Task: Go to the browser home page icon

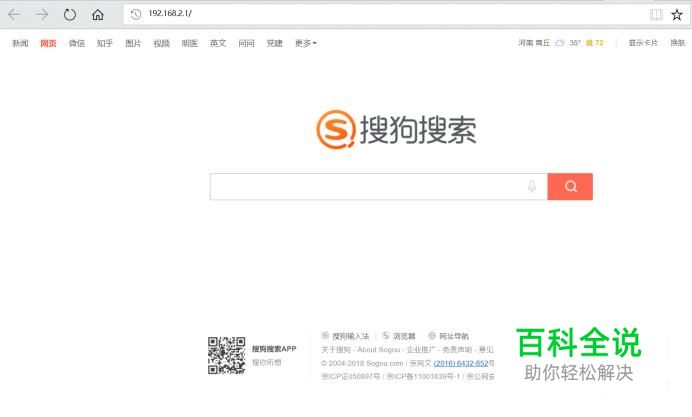Action: pos(98,15)
